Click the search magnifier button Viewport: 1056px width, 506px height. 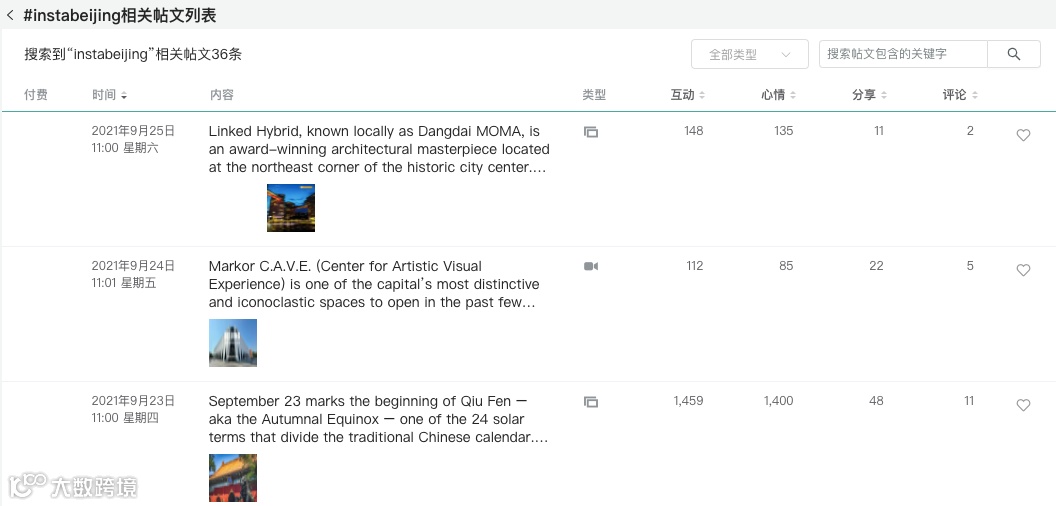1013,54
